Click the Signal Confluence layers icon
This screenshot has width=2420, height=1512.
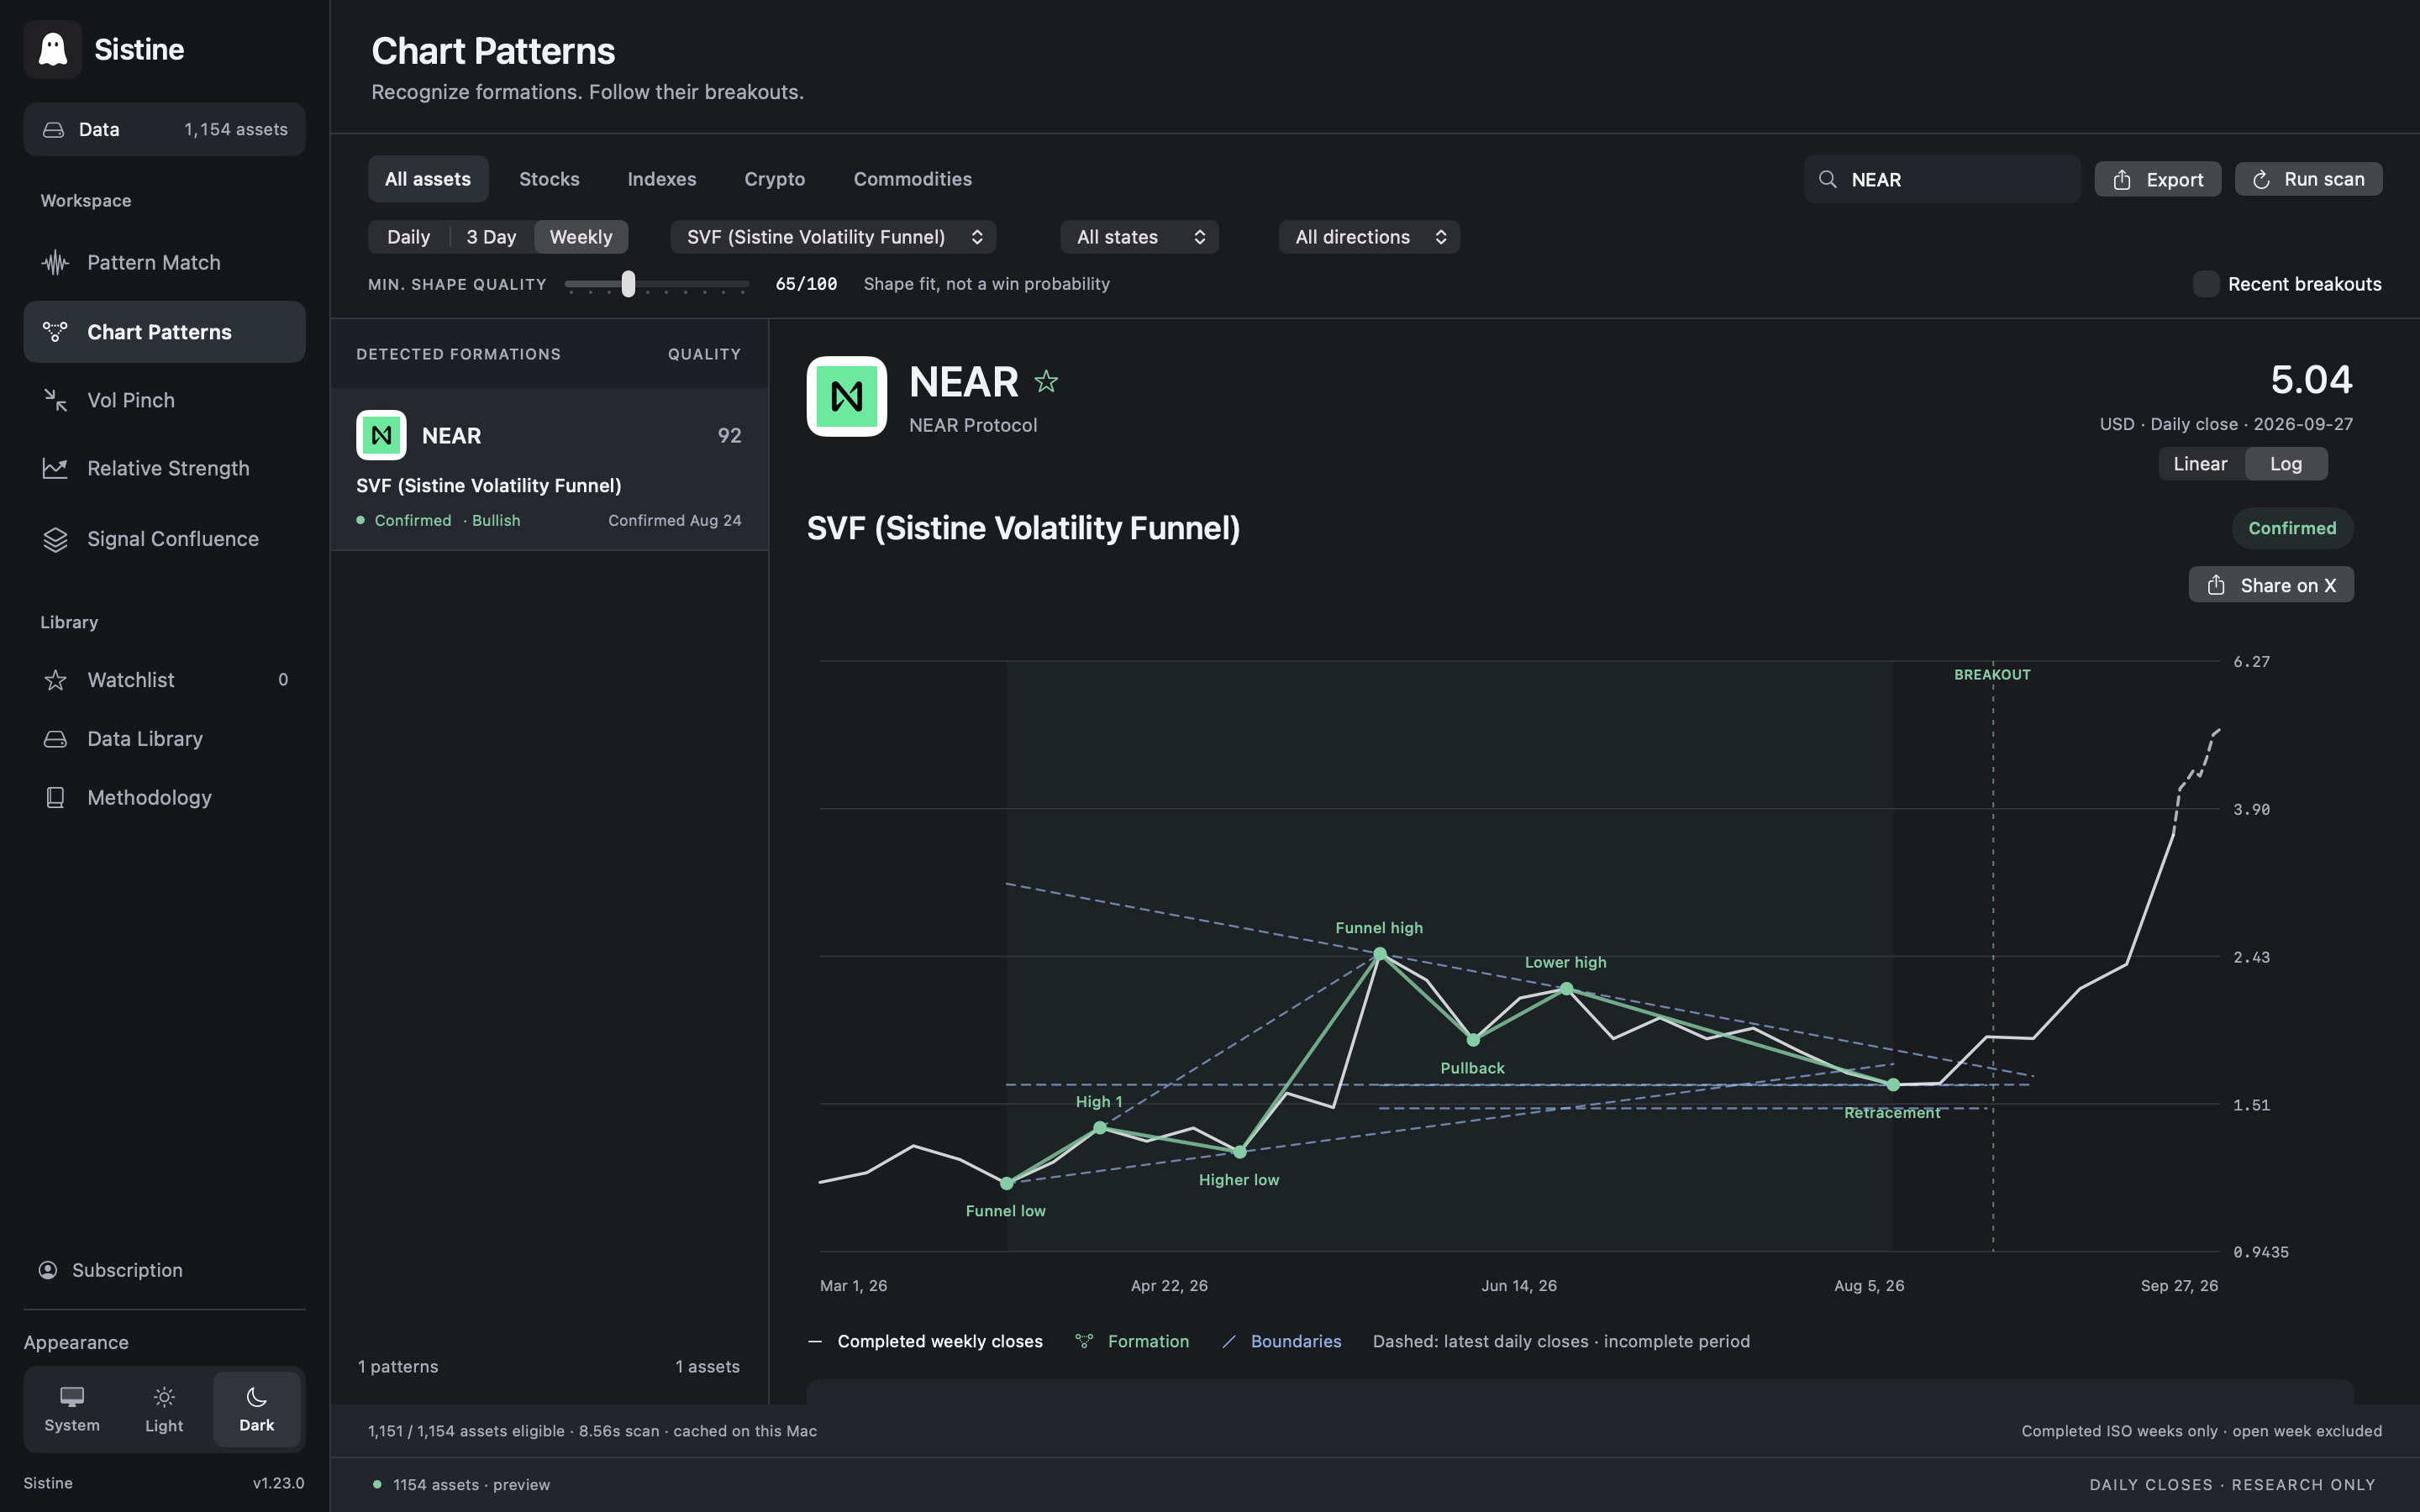pyautogui.click(x=55, y=539)
